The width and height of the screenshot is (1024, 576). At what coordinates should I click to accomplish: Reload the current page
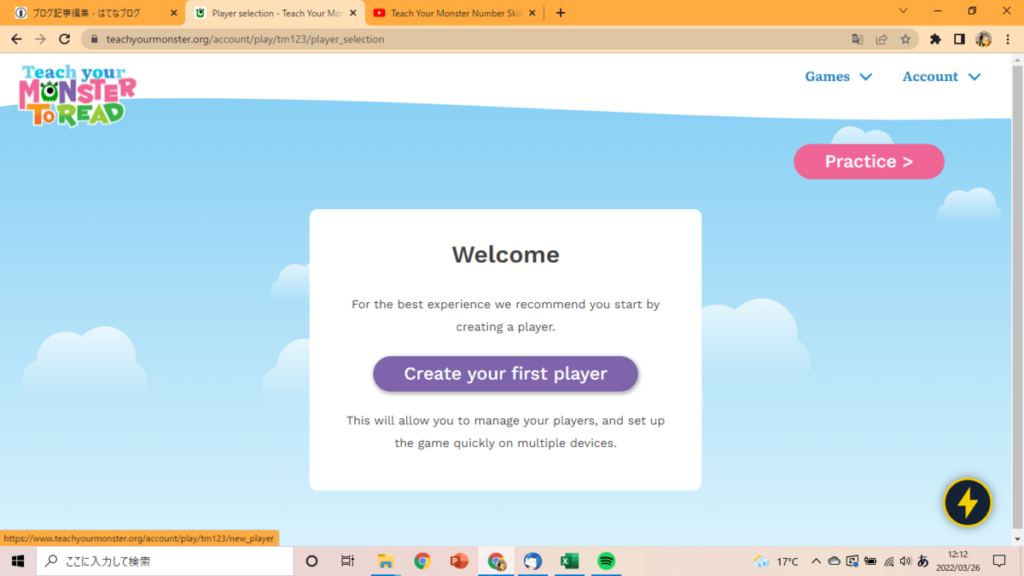click(64, 39)
